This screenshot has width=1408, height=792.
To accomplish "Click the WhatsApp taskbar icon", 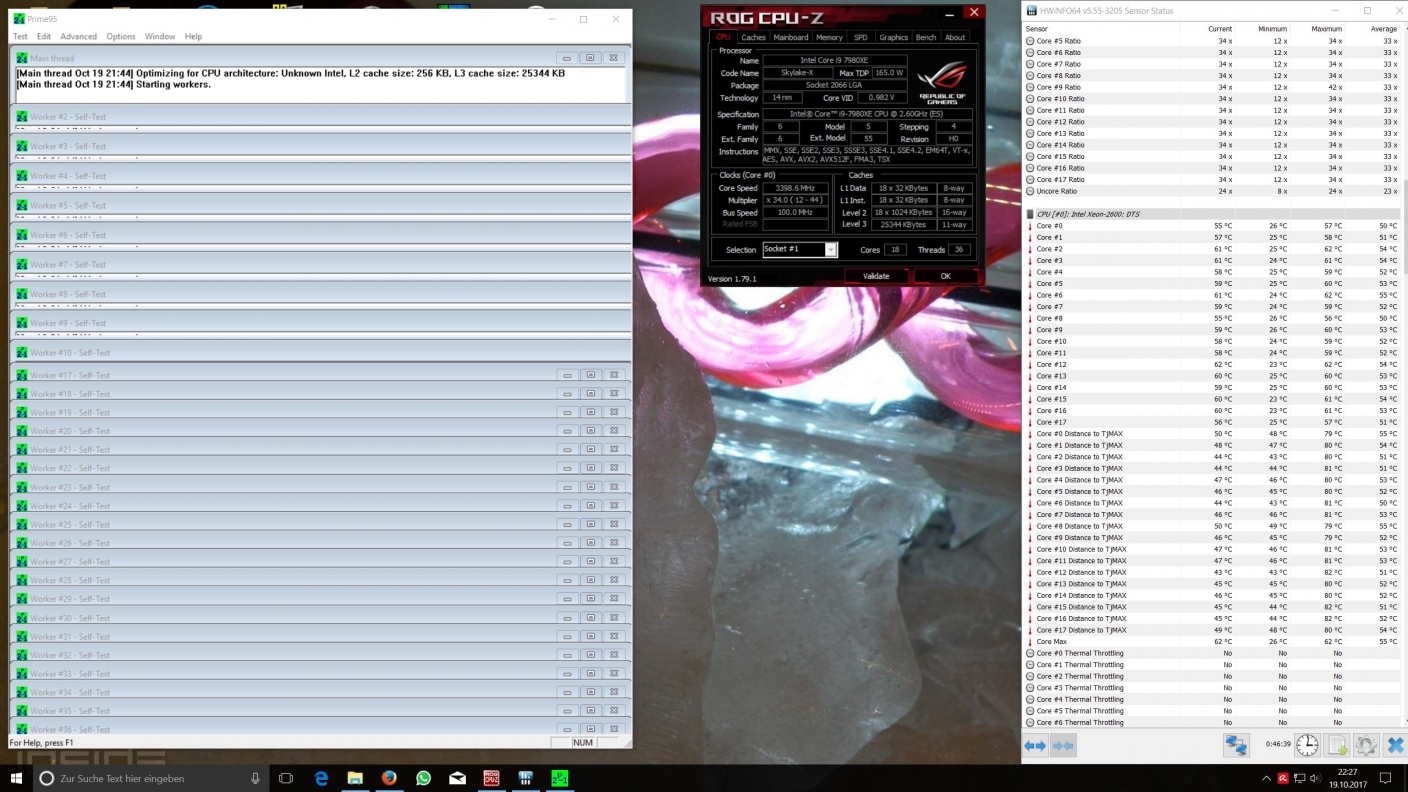I will (423, 778).
